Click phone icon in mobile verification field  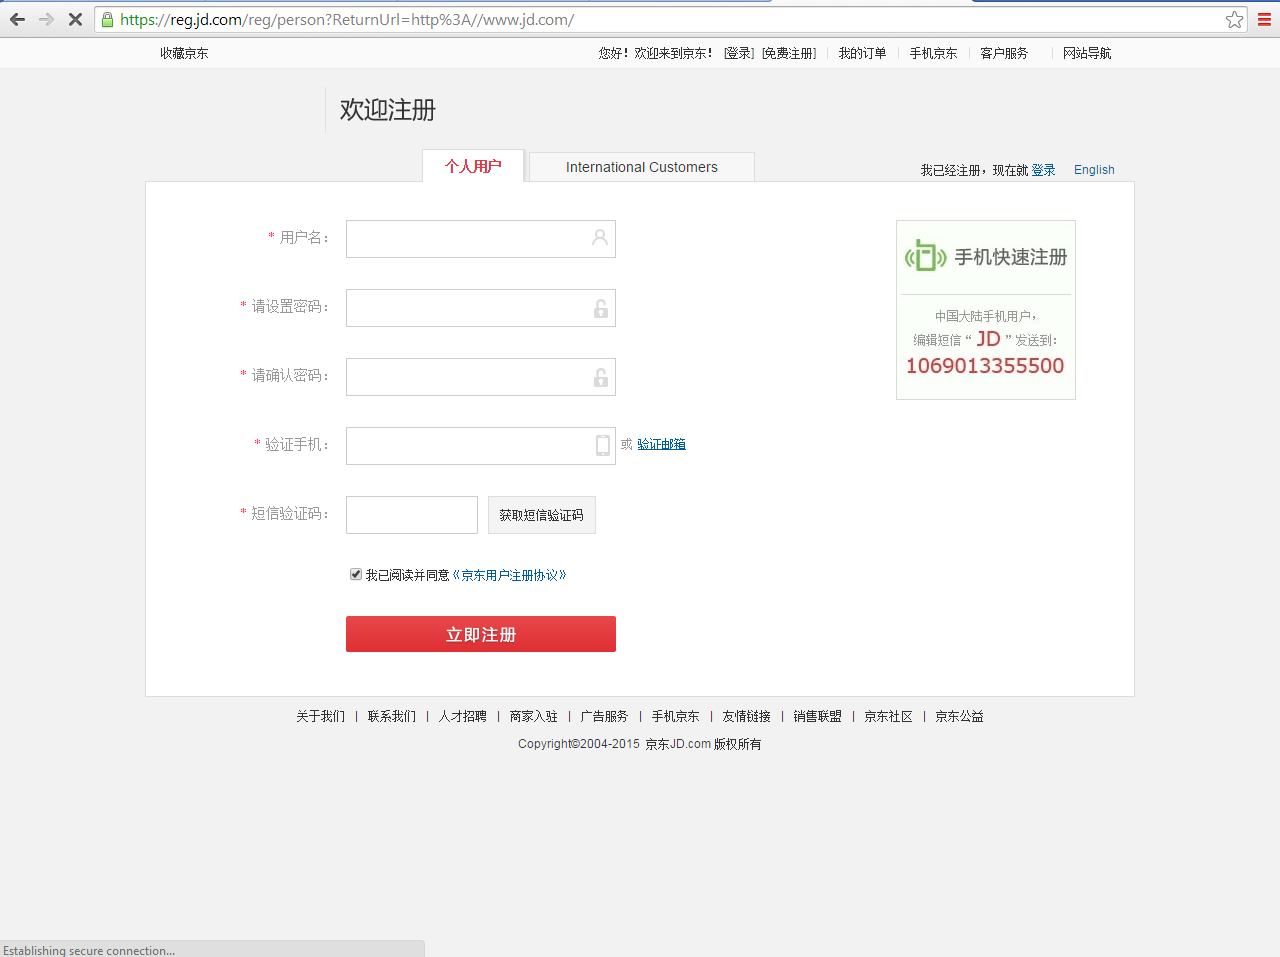[603, 445]
